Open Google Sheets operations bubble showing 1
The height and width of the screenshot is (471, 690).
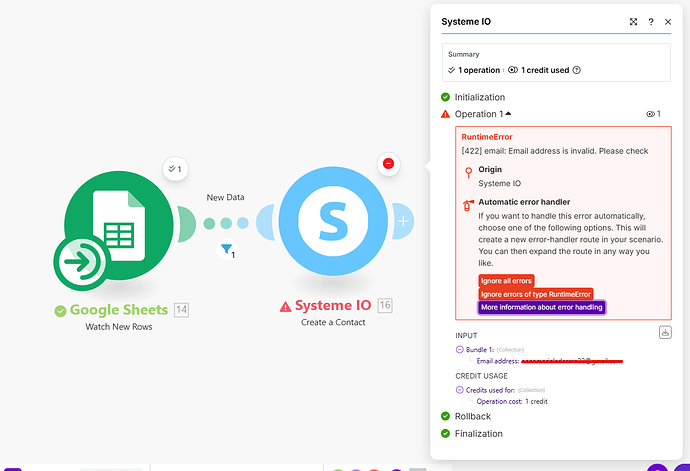(x=176, y=169)
